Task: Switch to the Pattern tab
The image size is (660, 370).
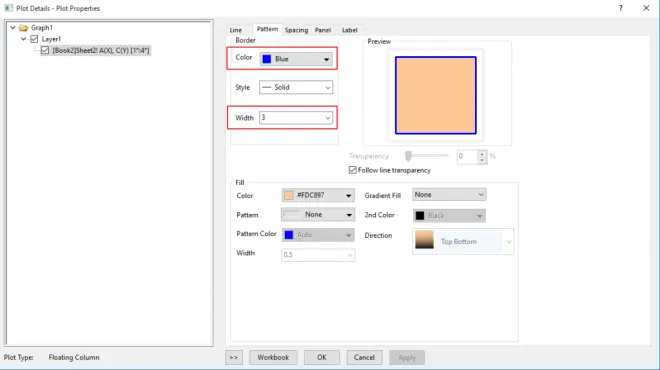Action: coord(267,29)
